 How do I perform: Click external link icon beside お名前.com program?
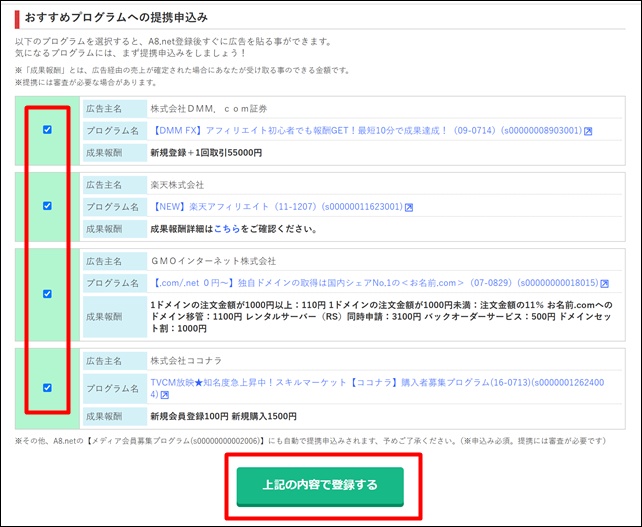[605, 283]
